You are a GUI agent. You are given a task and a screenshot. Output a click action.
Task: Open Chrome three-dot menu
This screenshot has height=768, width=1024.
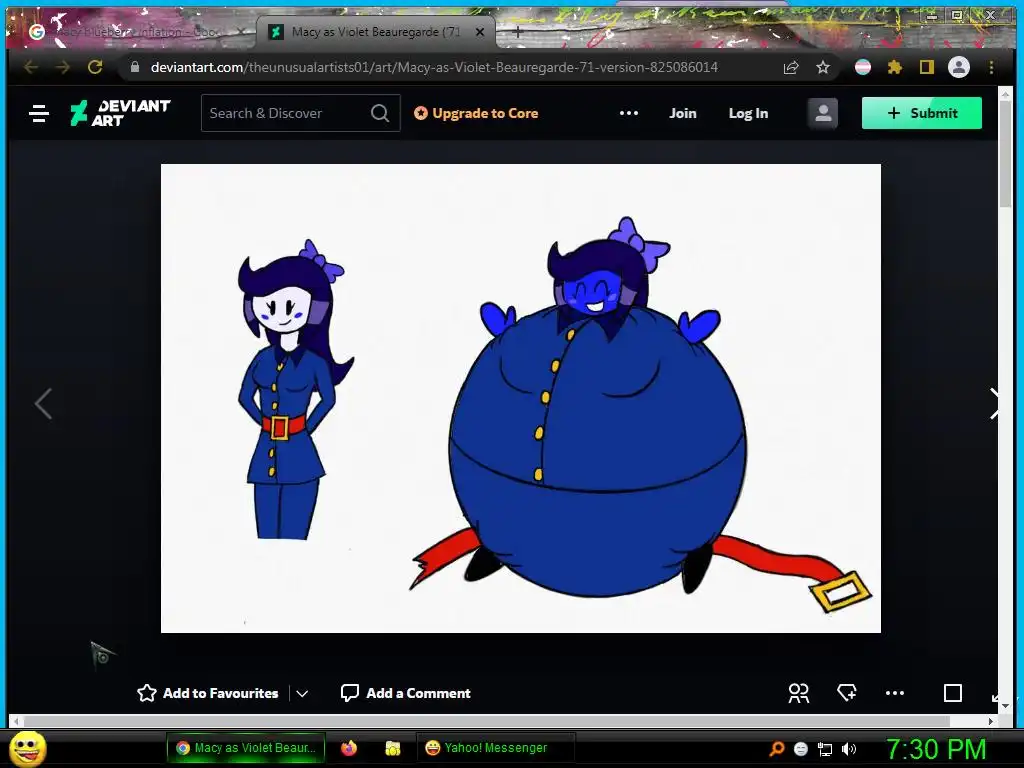tap(991, 67)
